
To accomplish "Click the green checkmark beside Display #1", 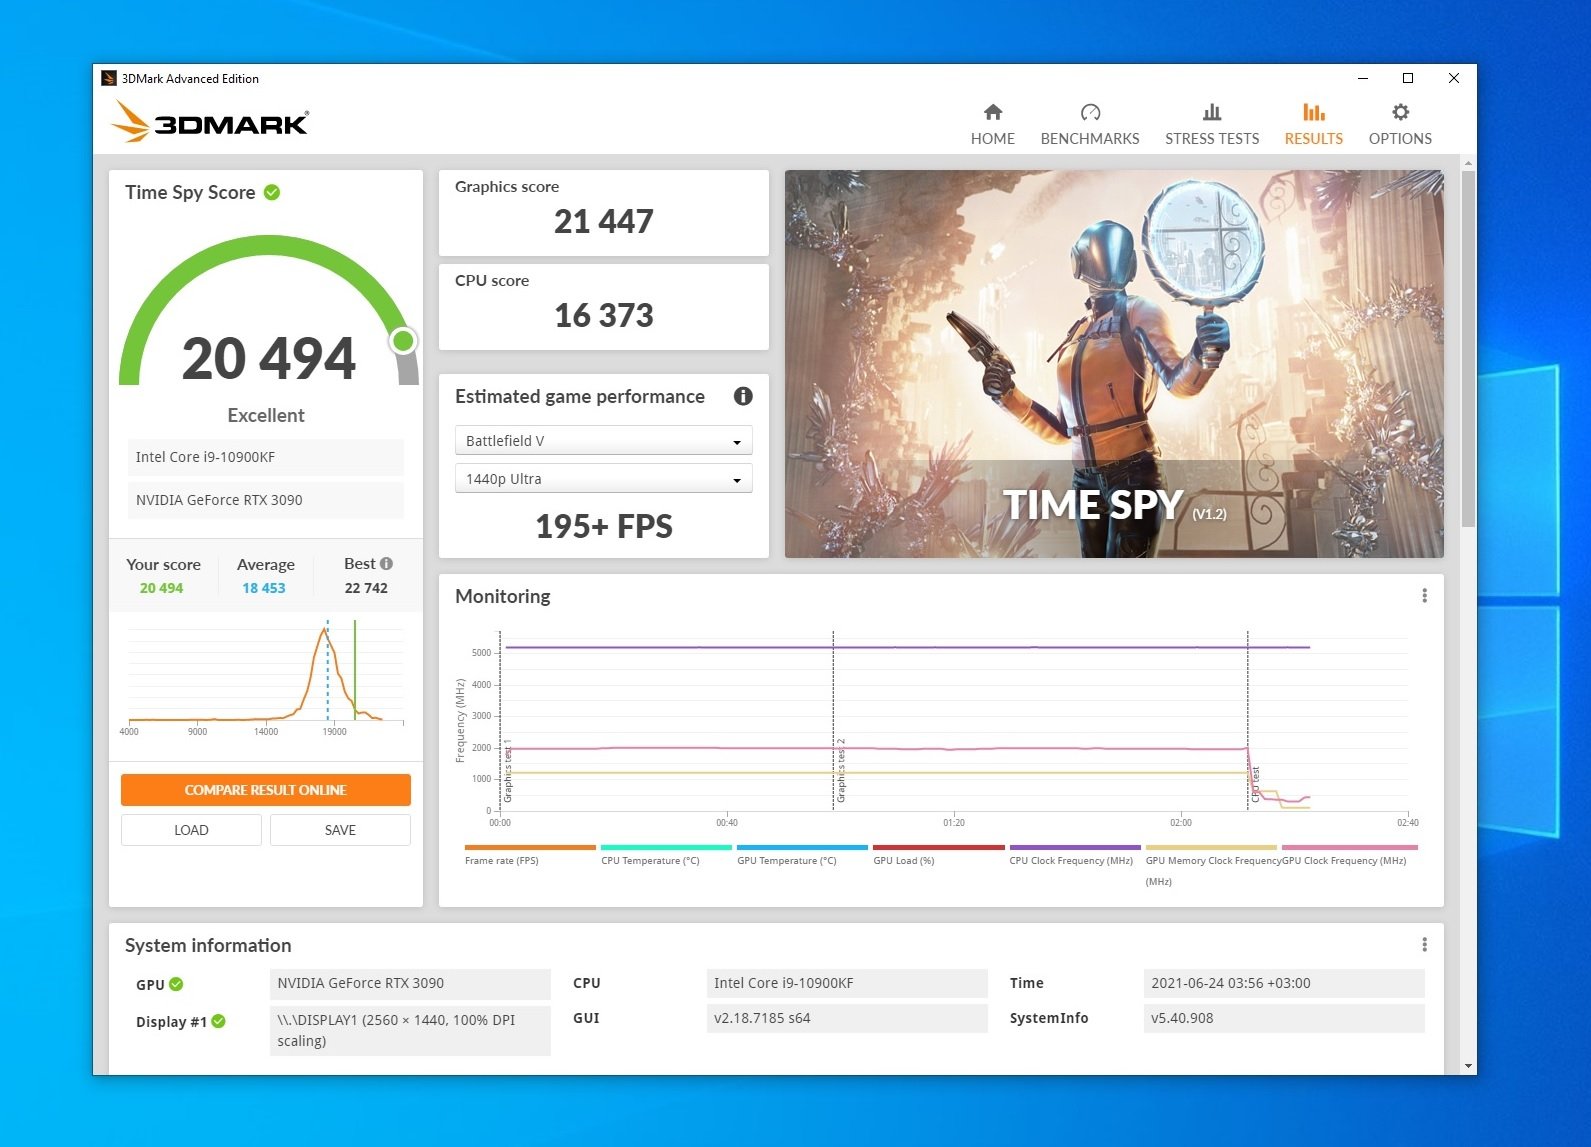I will point(219,1021).
